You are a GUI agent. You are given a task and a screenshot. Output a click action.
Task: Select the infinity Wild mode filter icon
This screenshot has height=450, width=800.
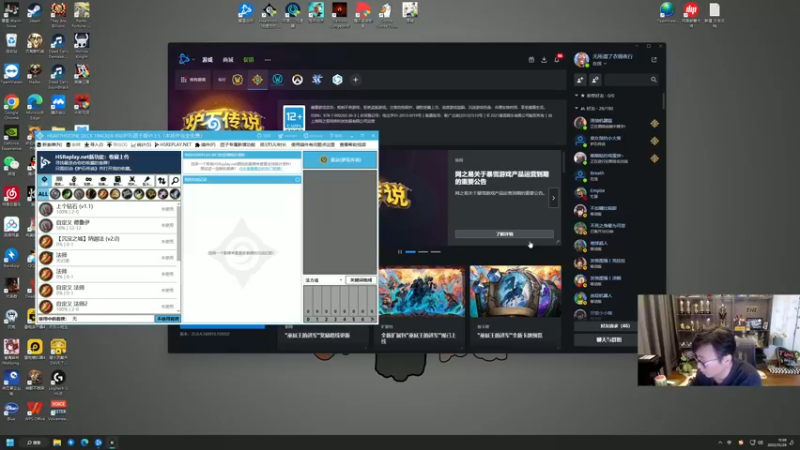tap(88, 181)
